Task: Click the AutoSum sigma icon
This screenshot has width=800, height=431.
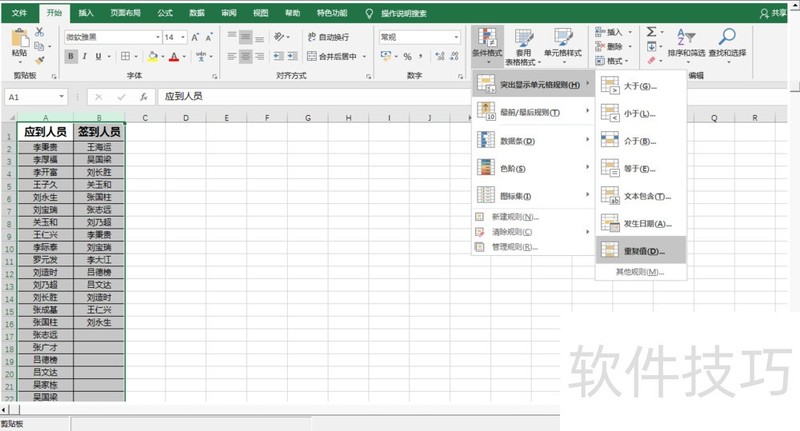Action: (x=651, y=32)
